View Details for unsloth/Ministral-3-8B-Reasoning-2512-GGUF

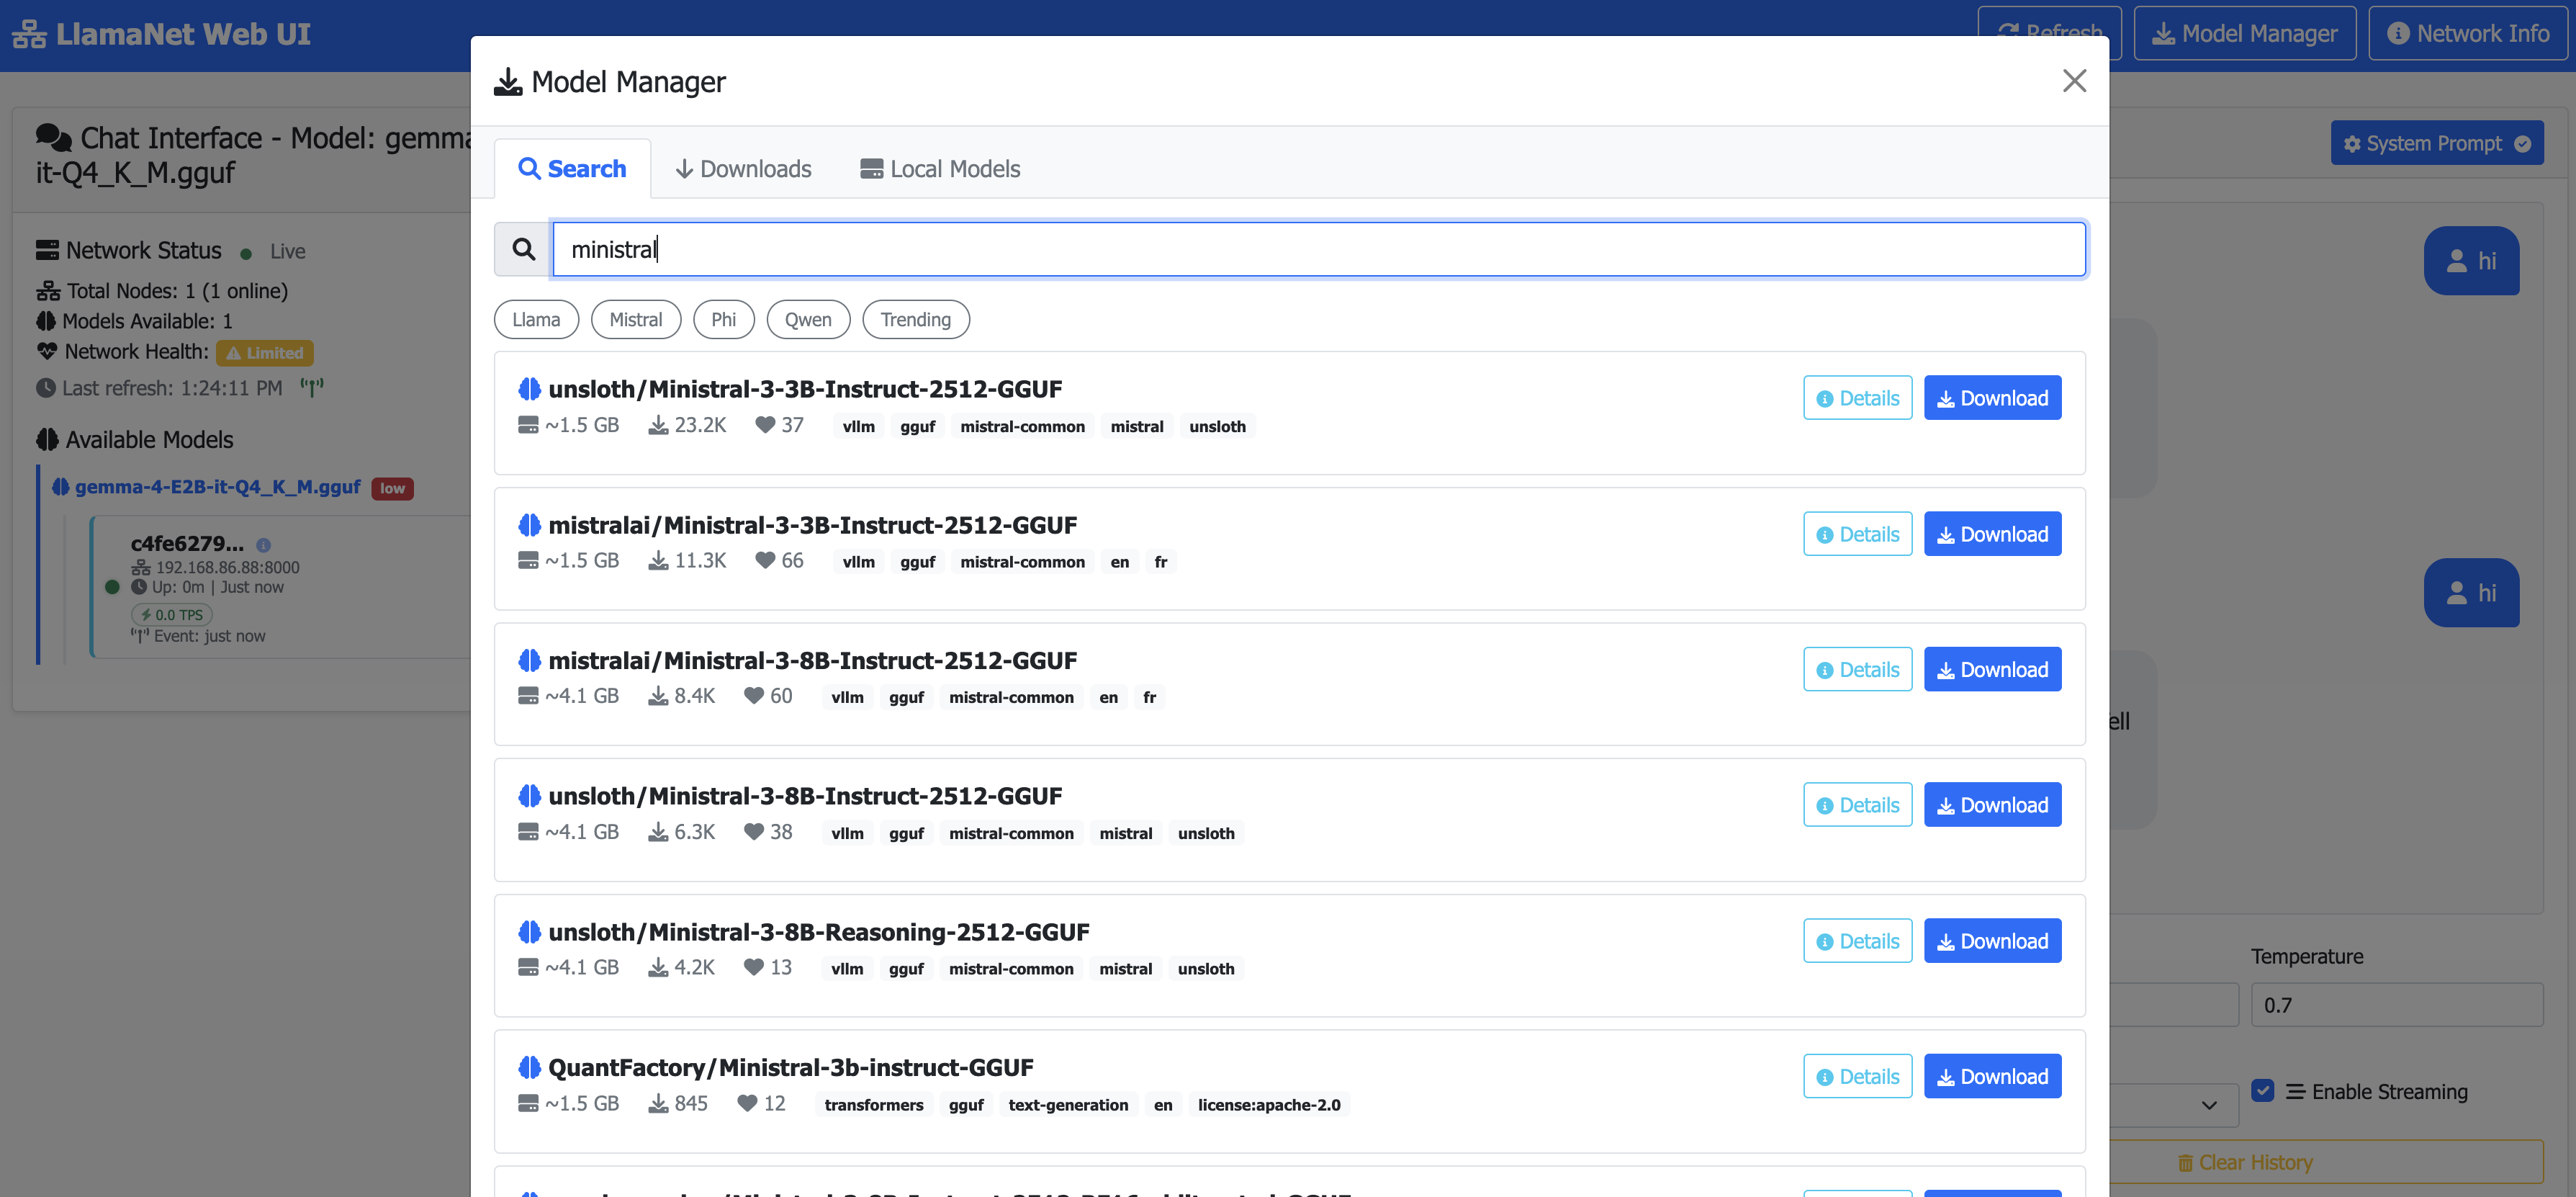click(1857, 941)
